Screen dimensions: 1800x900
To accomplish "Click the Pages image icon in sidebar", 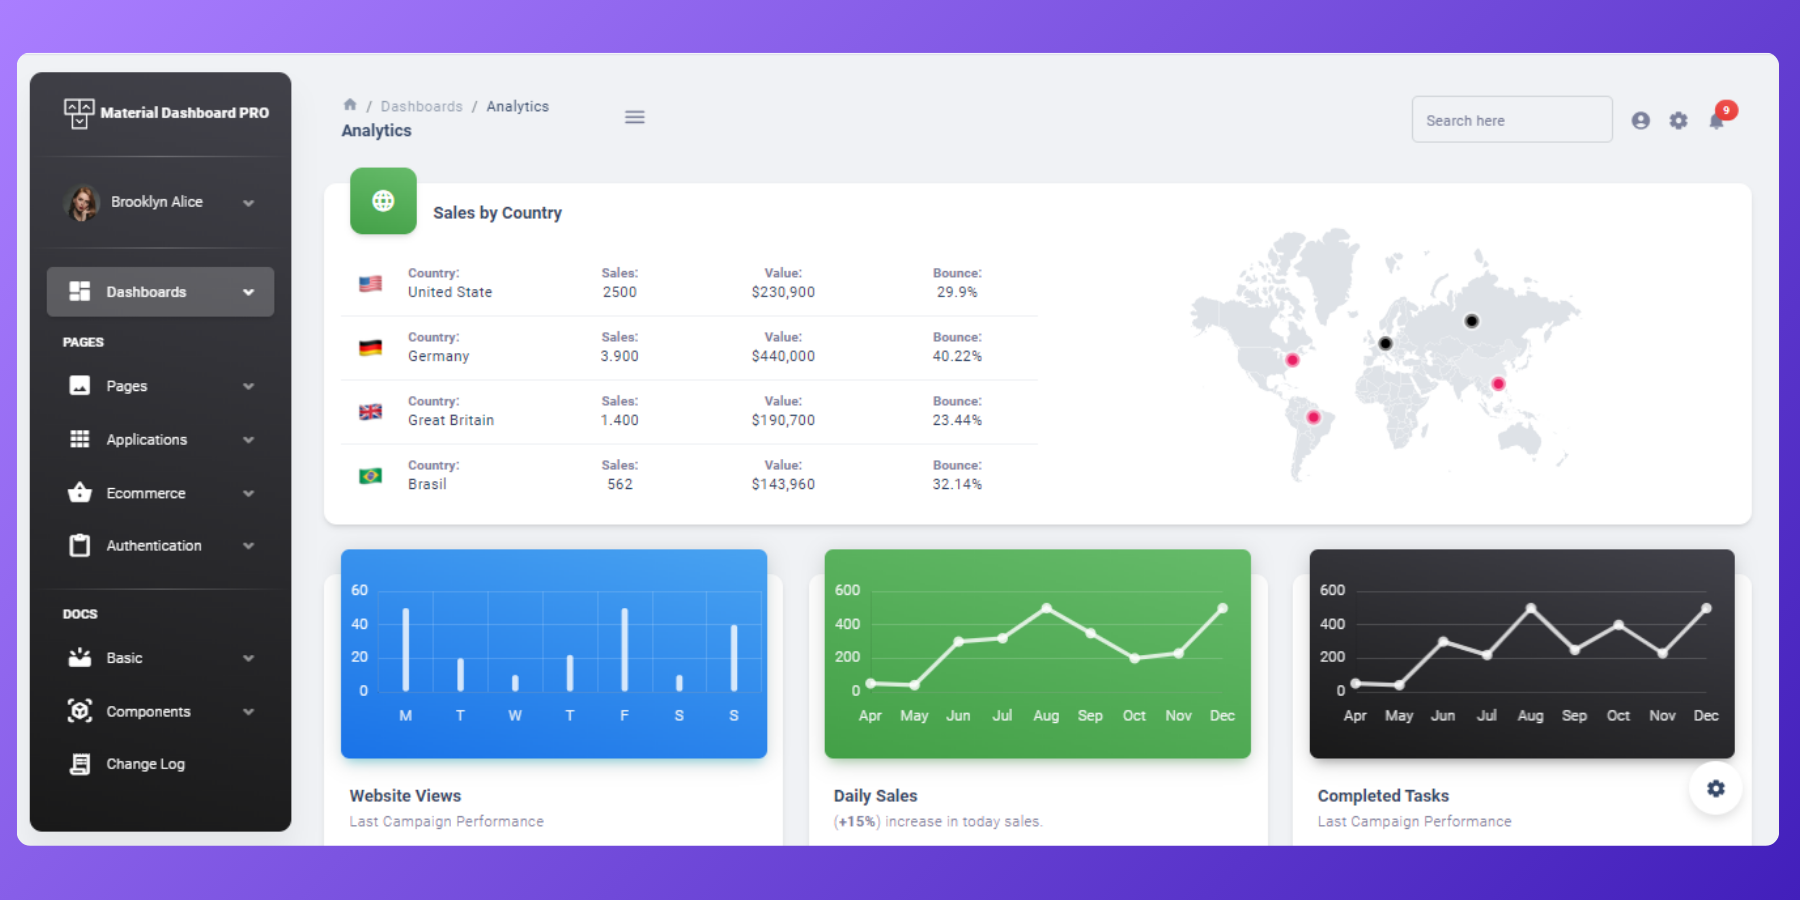I will [x=80, y=385].
